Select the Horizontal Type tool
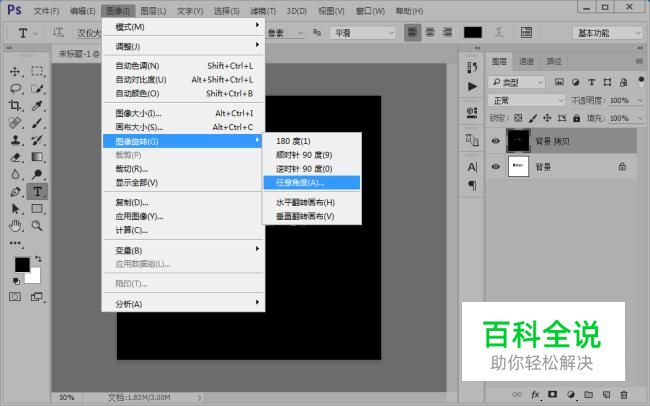Image resolution: width=650 pixels, height=406 pixels. 37,191
